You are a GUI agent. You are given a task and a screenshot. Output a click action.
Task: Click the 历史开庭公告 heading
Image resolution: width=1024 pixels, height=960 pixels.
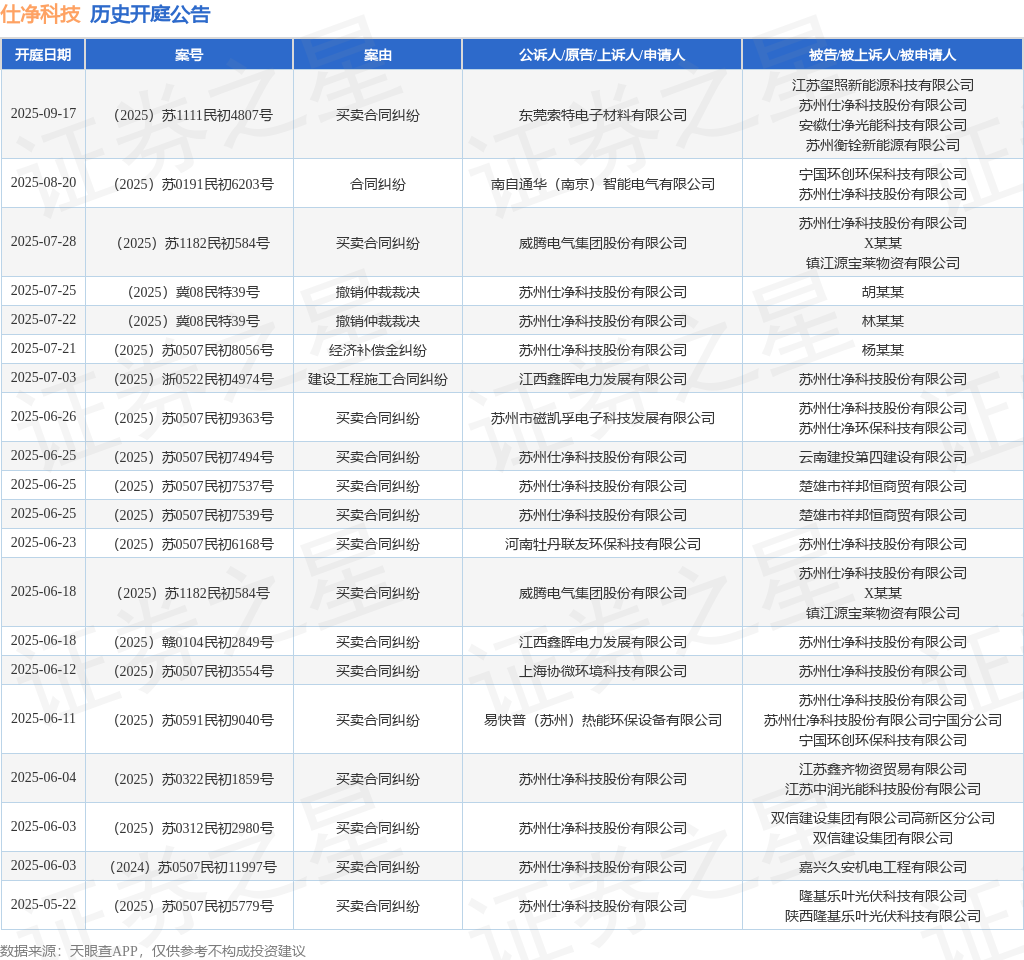[150, 14]
